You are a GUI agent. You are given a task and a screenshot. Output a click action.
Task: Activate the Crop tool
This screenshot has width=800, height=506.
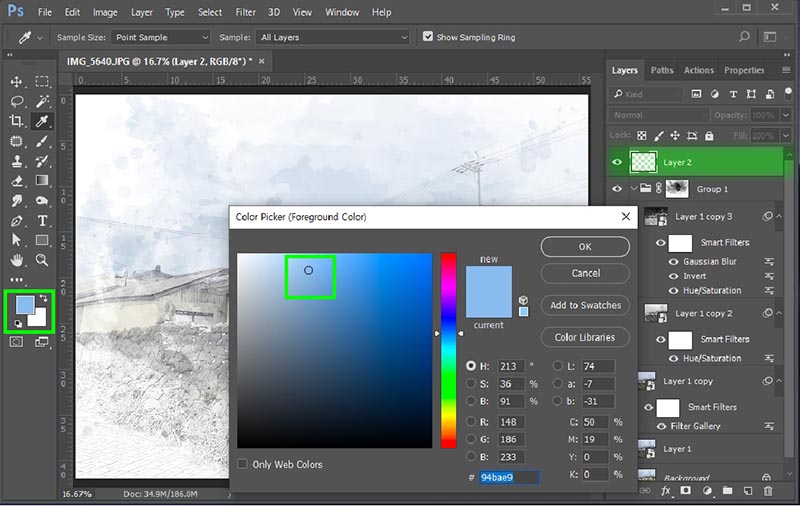[16, 121]
